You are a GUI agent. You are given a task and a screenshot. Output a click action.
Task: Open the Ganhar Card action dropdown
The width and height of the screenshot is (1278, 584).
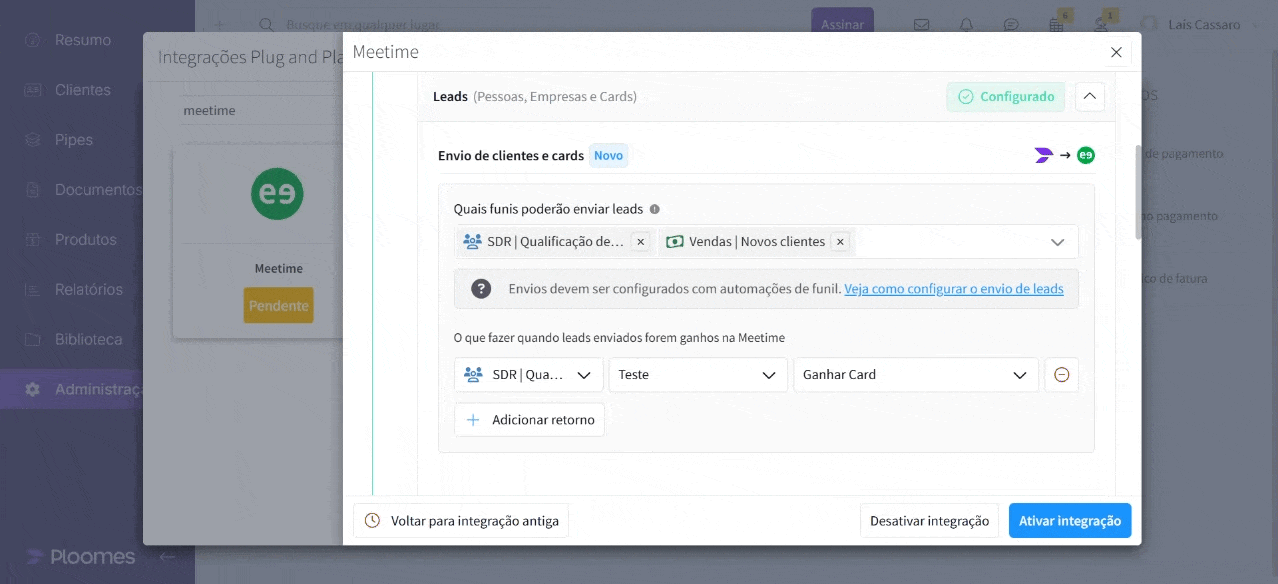coord(1019,374)
